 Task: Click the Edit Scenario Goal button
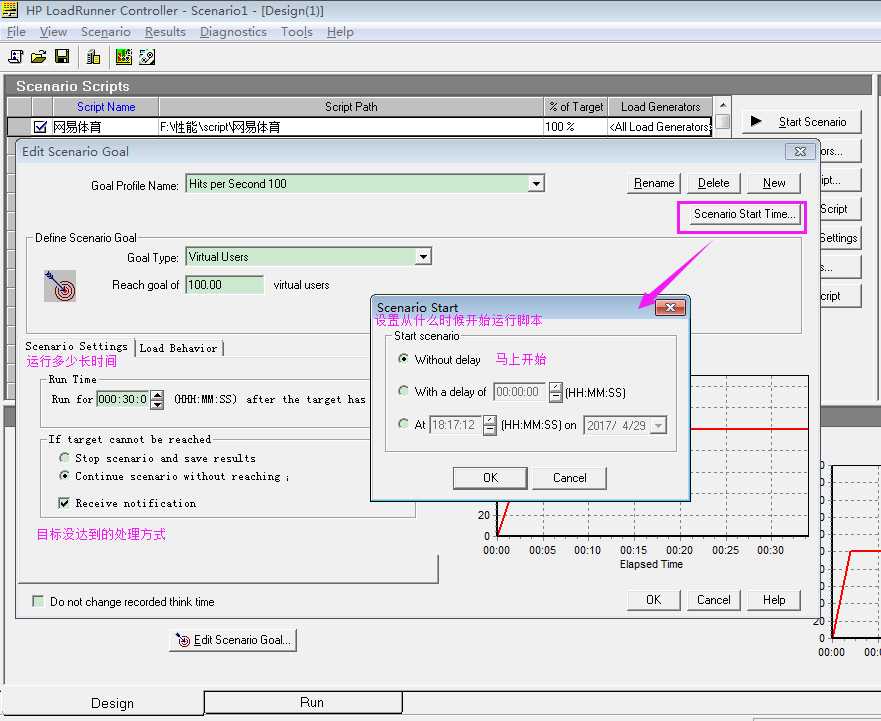tap(233, 640)
